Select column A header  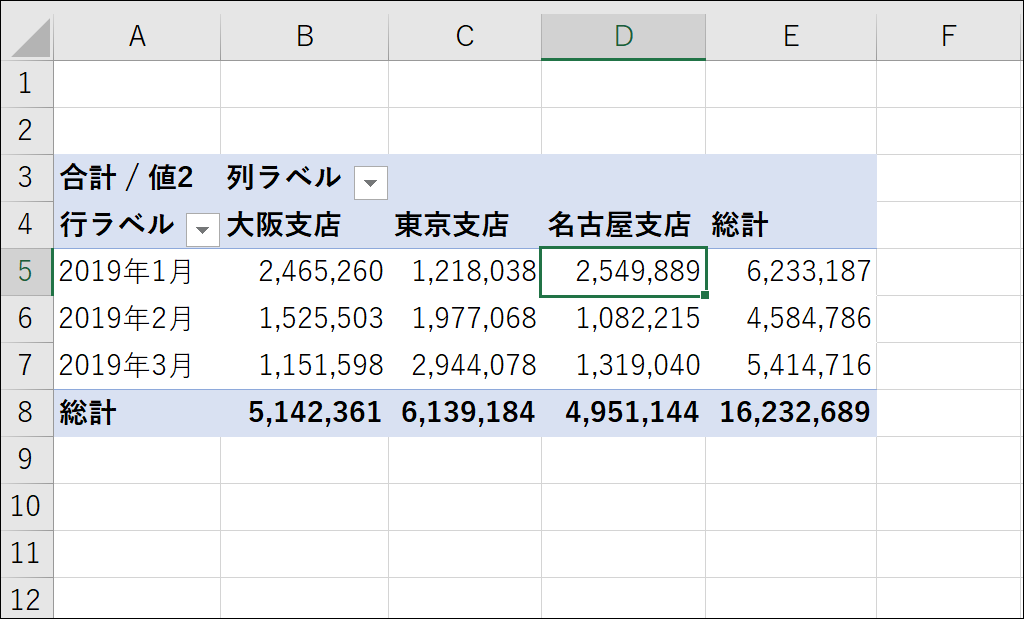(137, 37)
